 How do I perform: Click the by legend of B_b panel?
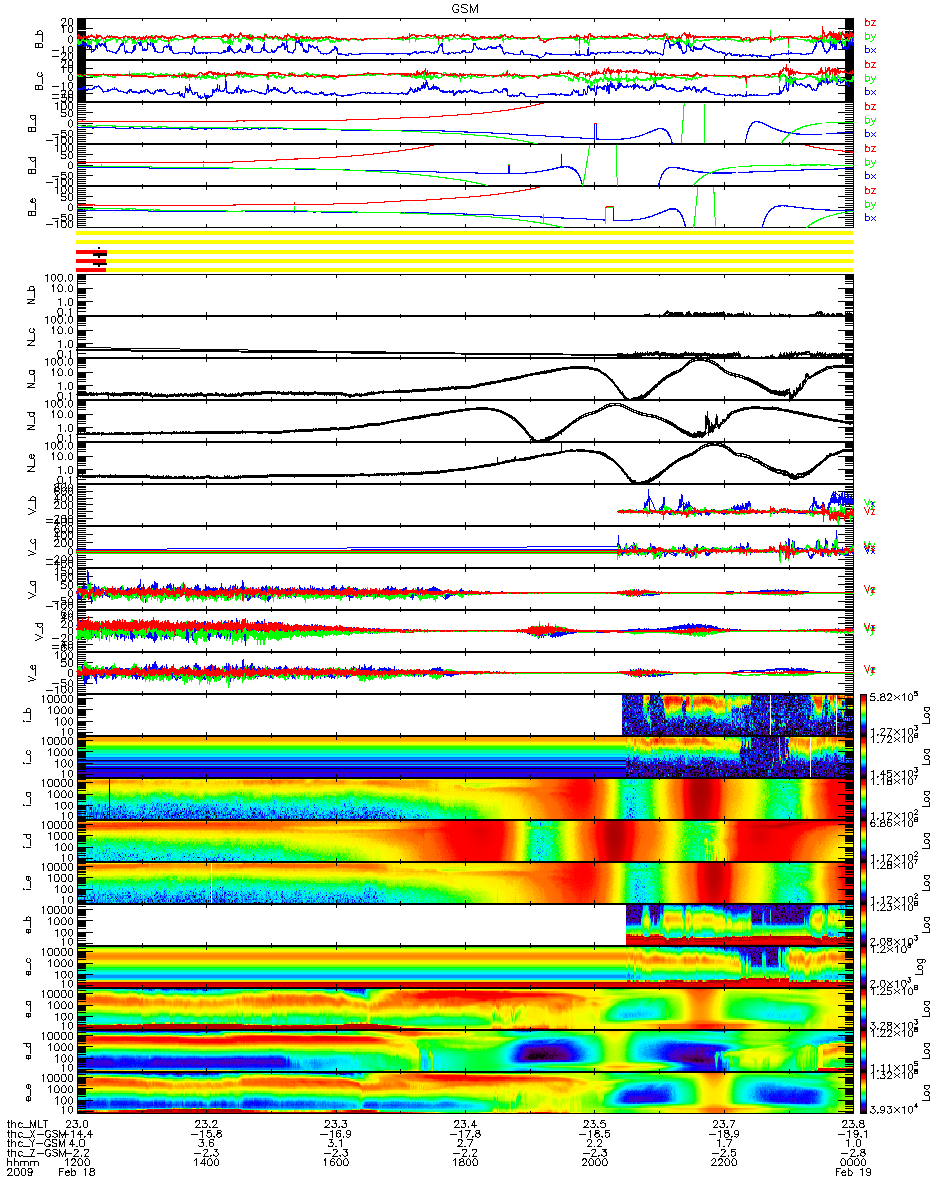[870, 36]
